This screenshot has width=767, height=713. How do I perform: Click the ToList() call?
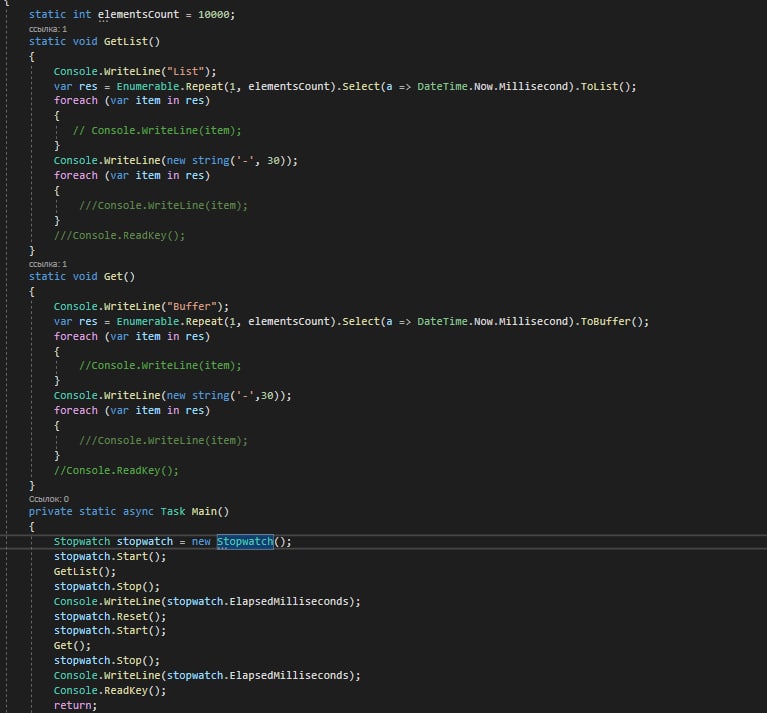click(x=605, y=87)
